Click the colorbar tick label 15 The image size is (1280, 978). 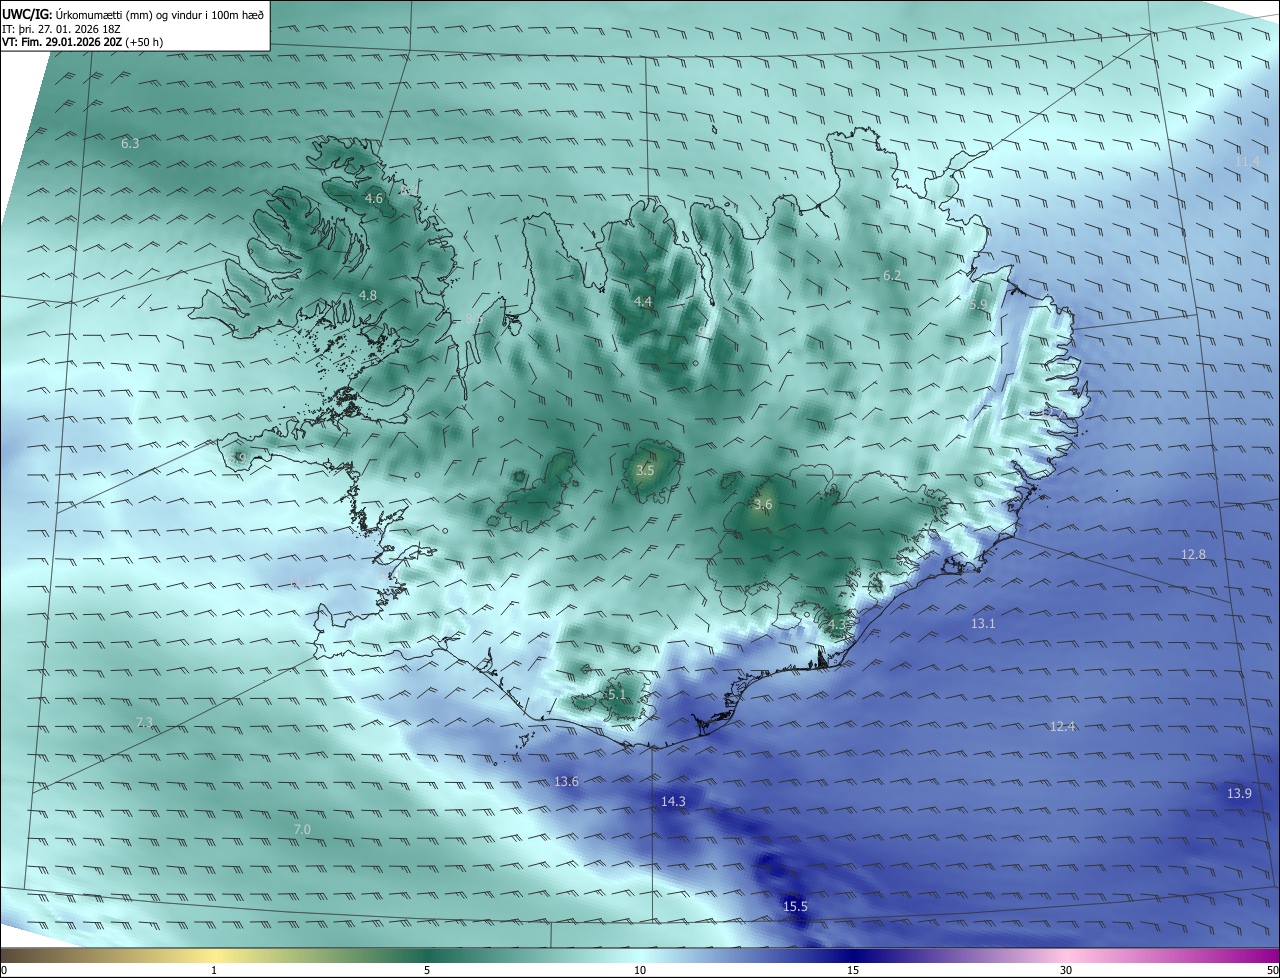point(853,970)
